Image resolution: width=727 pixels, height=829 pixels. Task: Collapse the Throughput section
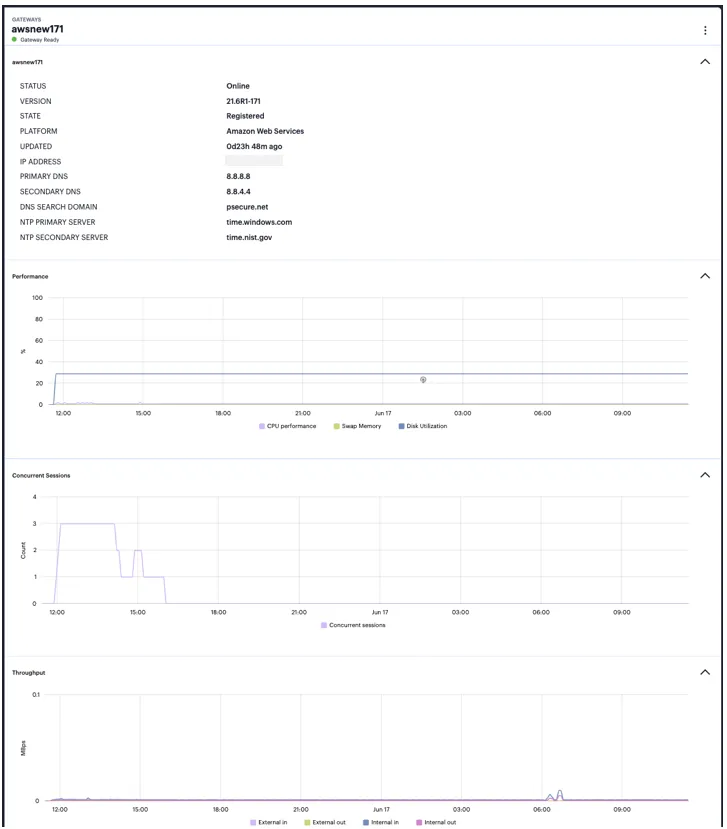click(705, 672)
